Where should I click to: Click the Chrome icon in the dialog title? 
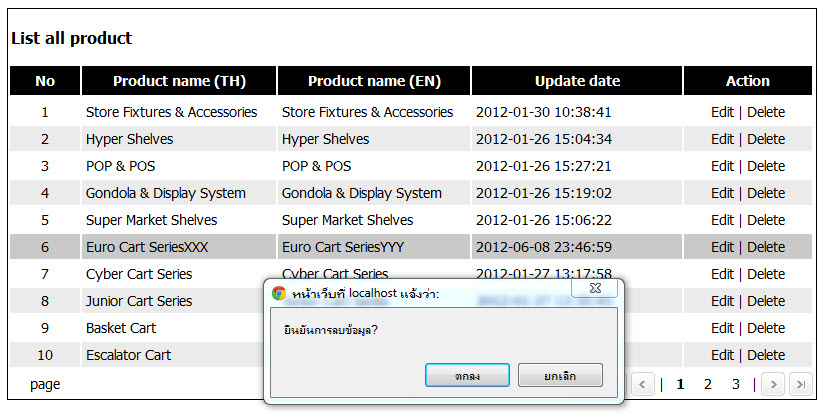point(279,293)
